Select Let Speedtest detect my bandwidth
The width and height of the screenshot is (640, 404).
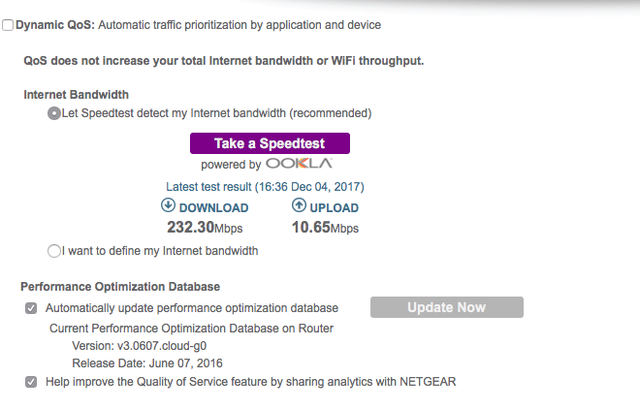54,113
